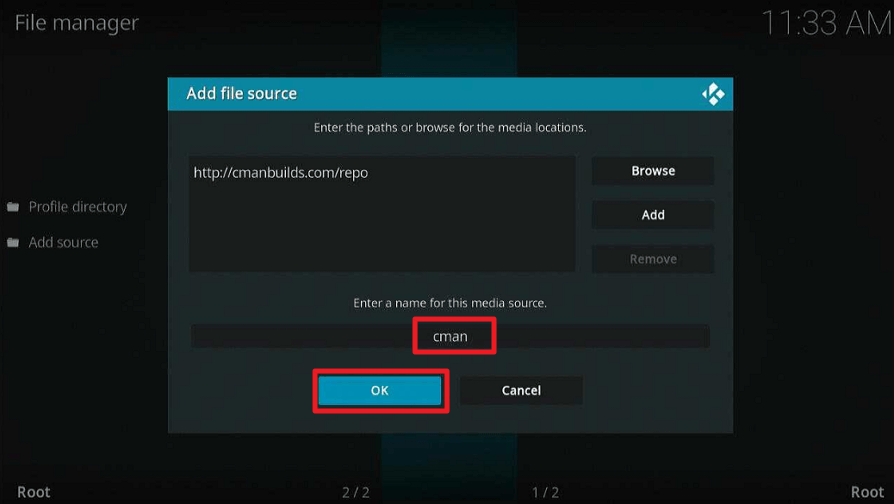Click the Remove path button
The width and height of the screenshot is (894, 504).
click(653, 259)
